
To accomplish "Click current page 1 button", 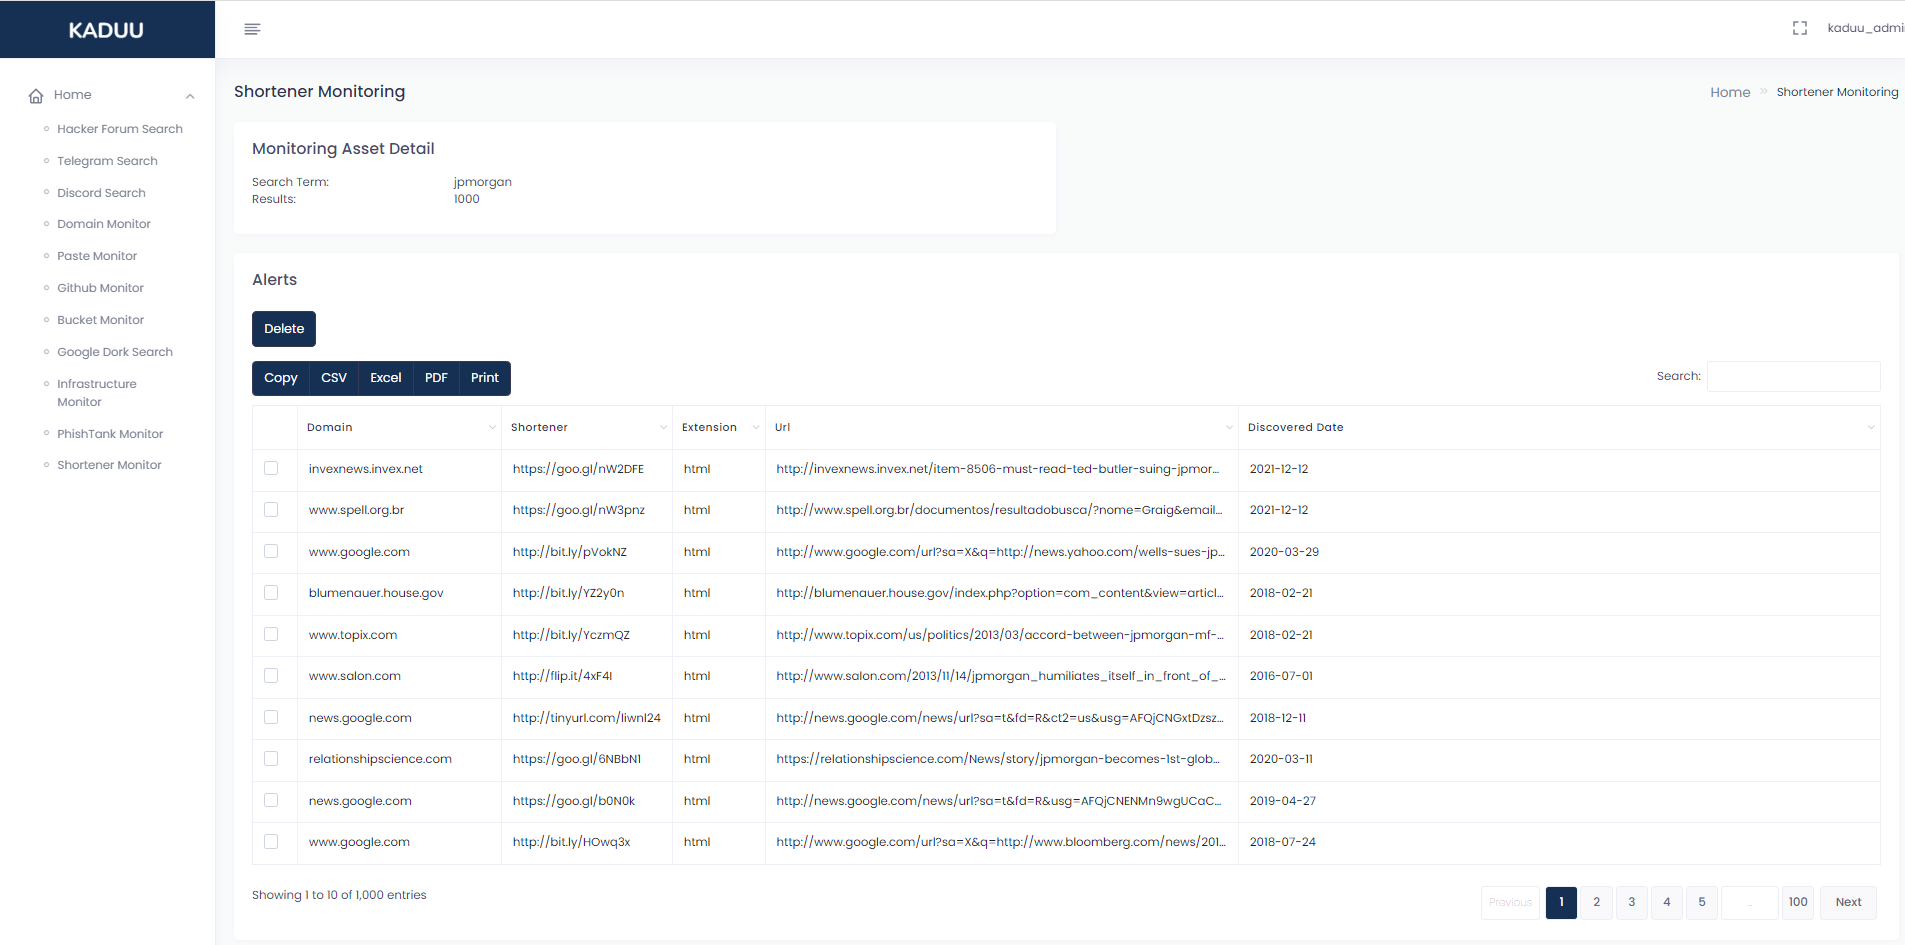I will coord(1561,902).
